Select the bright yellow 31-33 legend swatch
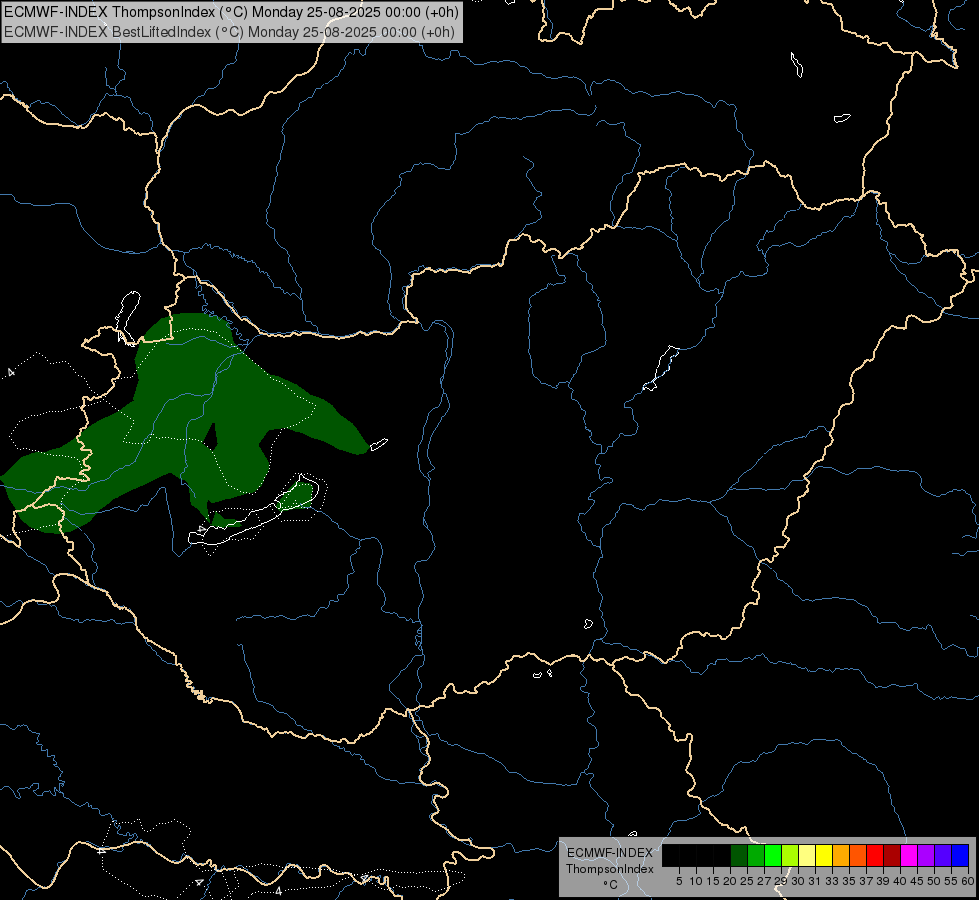This screenshot has height=900, width=979. click(x=824, y=855)
